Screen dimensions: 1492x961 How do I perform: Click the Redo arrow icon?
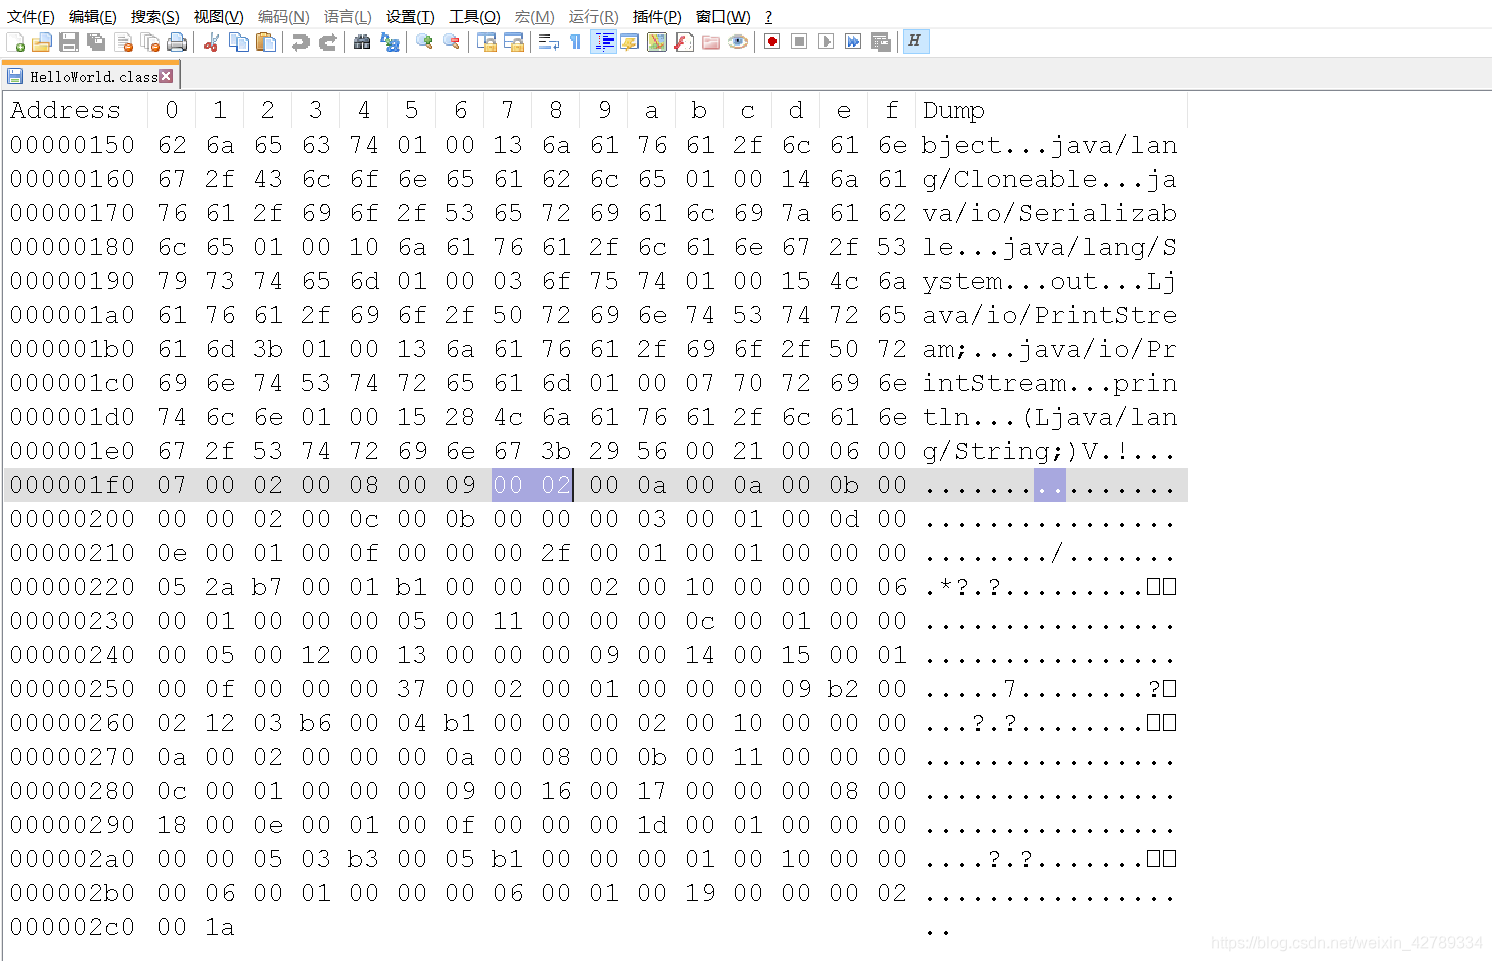pyautogui.click(x=327, y=42)
